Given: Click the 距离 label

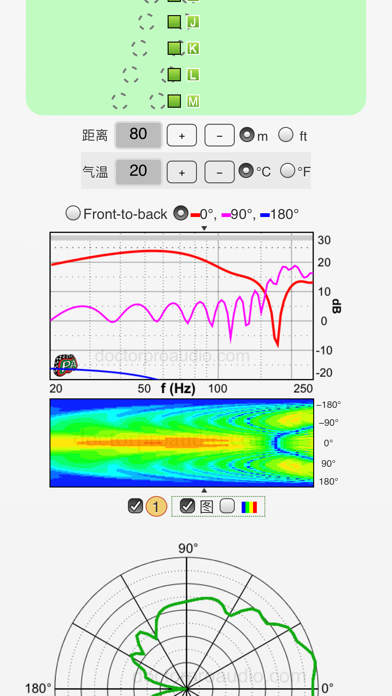Looking at the screenshot, I should (x=95, y=135).
